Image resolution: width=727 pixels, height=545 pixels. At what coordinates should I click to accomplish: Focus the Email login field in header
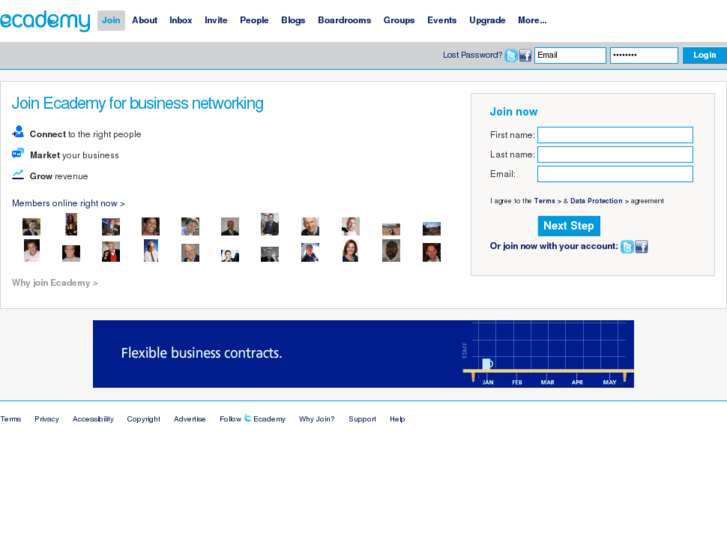[570, 55]
